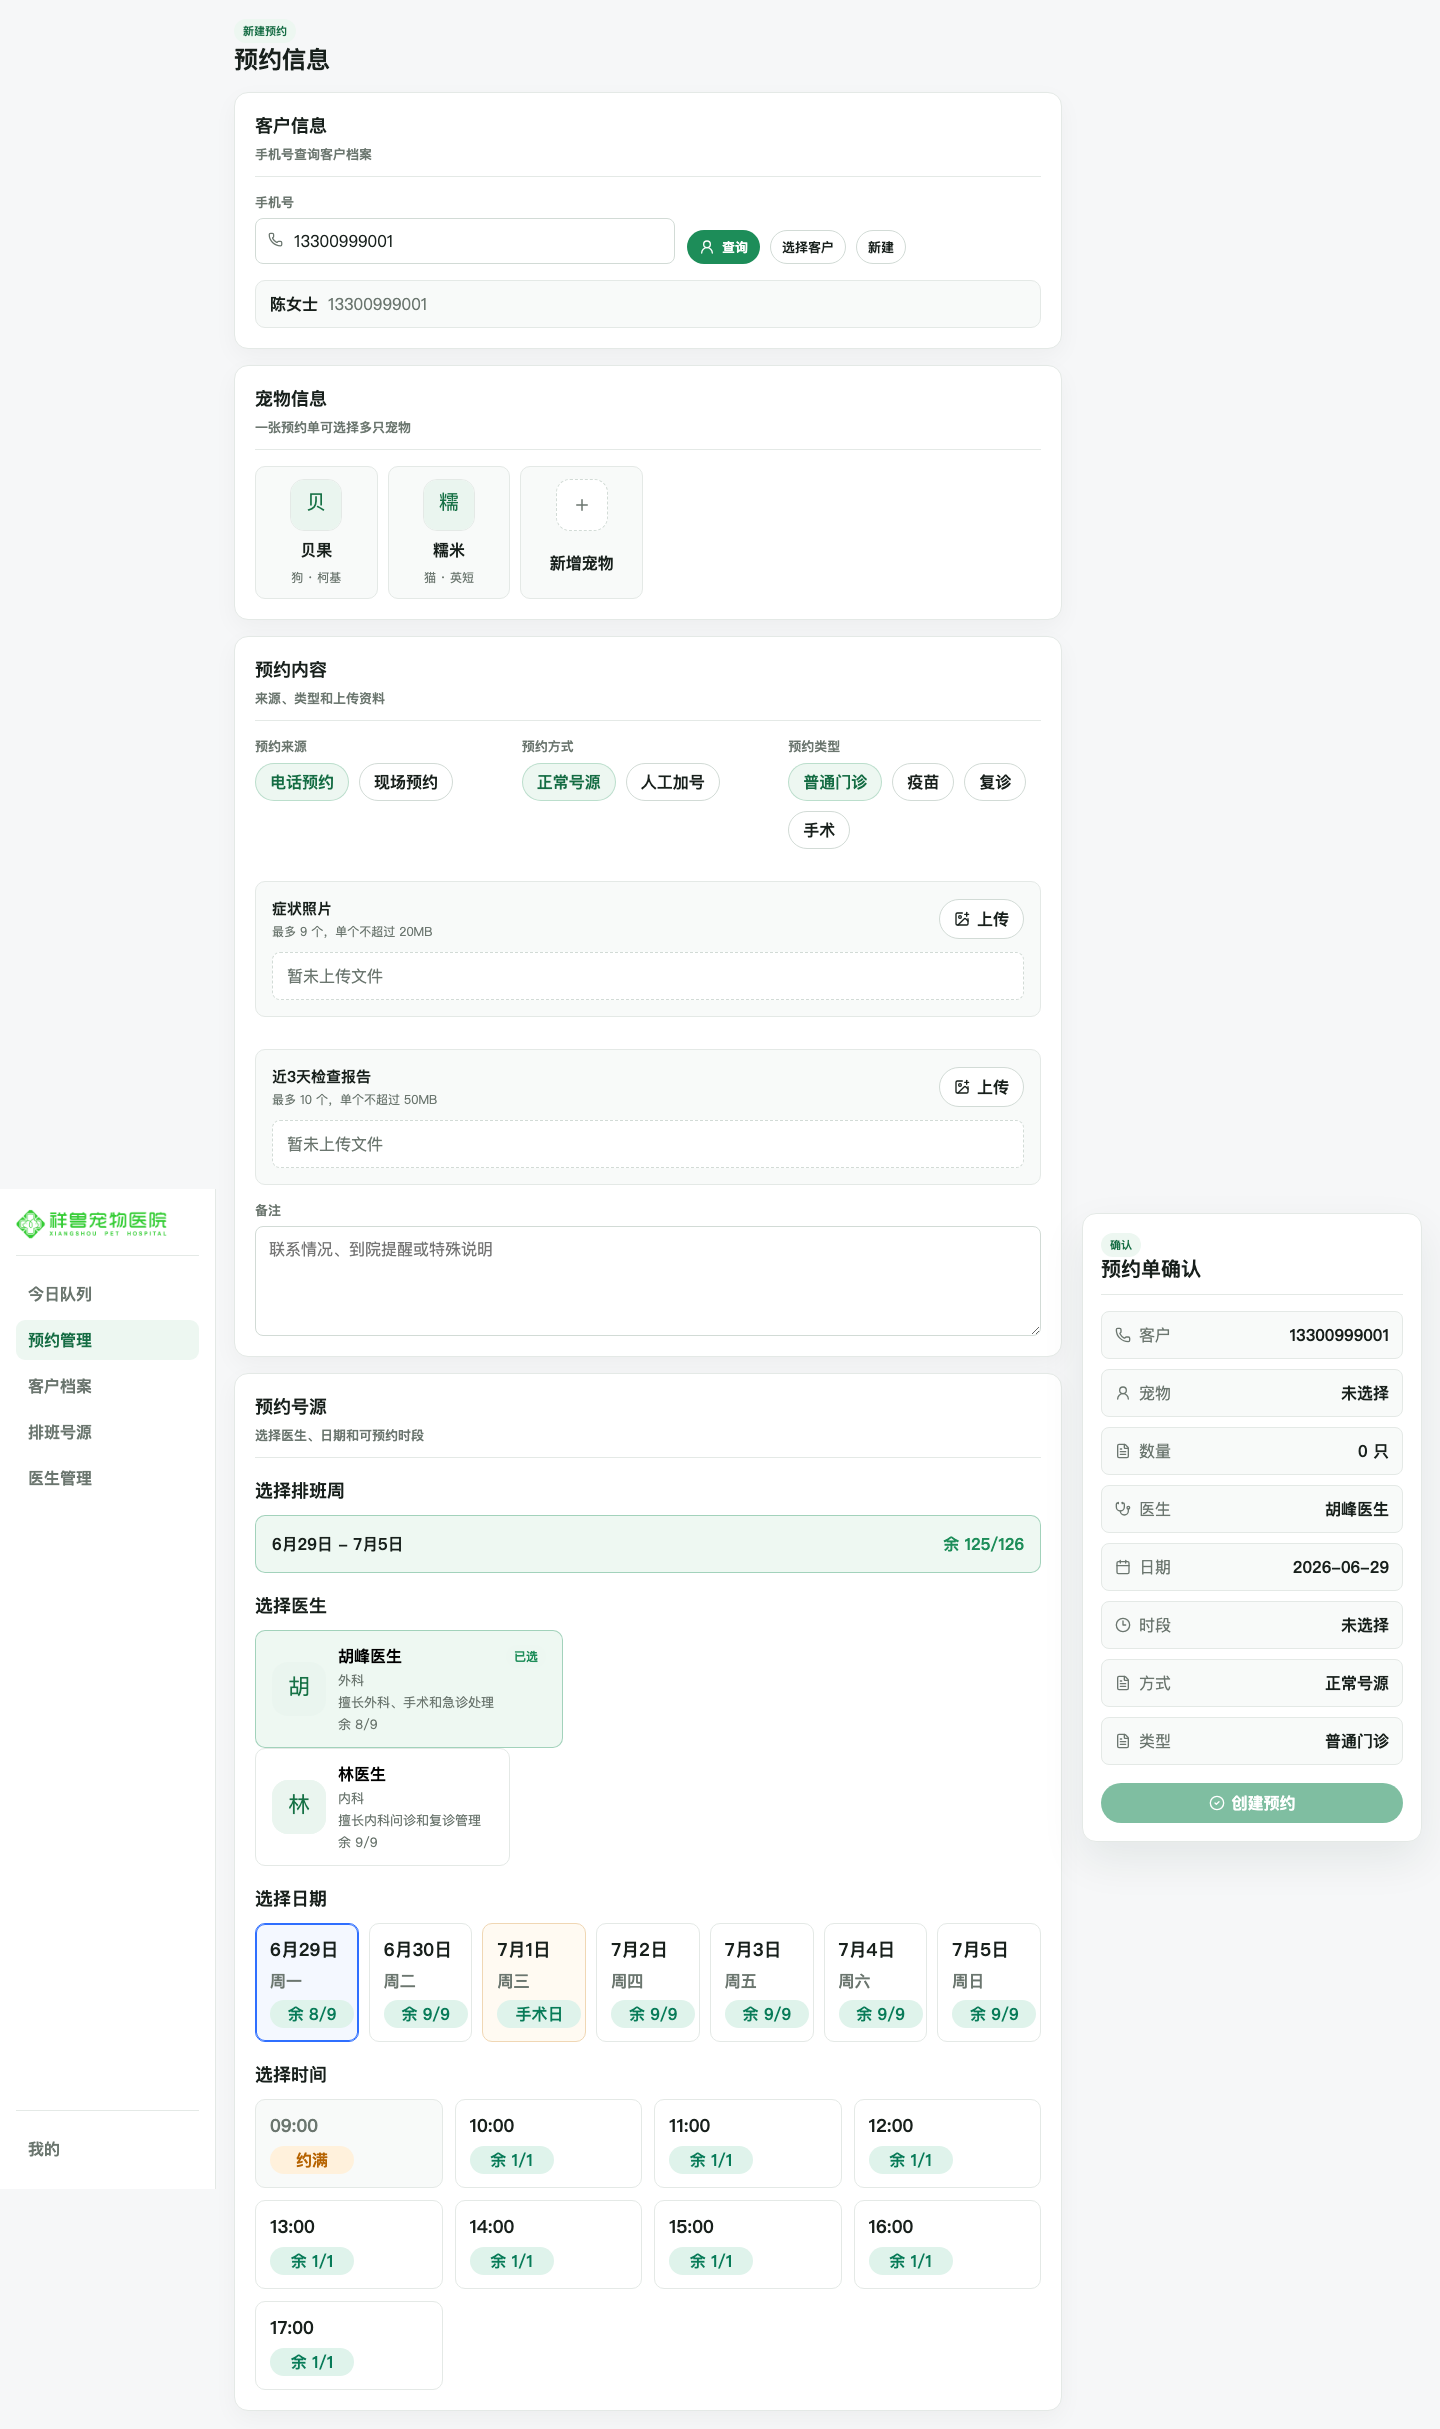Pick date 7月3日 周五
The height and width of the screenshot is (2429, 1440).
coord(762,1982)
